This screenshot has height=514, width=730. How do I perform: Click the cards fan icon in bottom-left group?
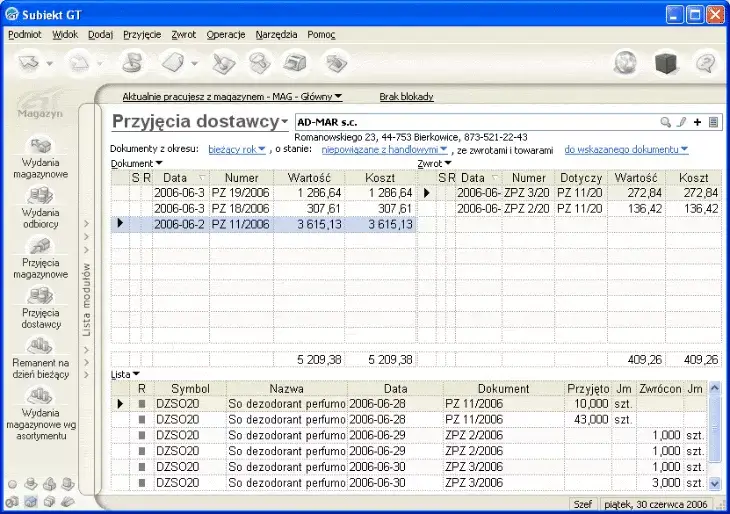(68, 502)
